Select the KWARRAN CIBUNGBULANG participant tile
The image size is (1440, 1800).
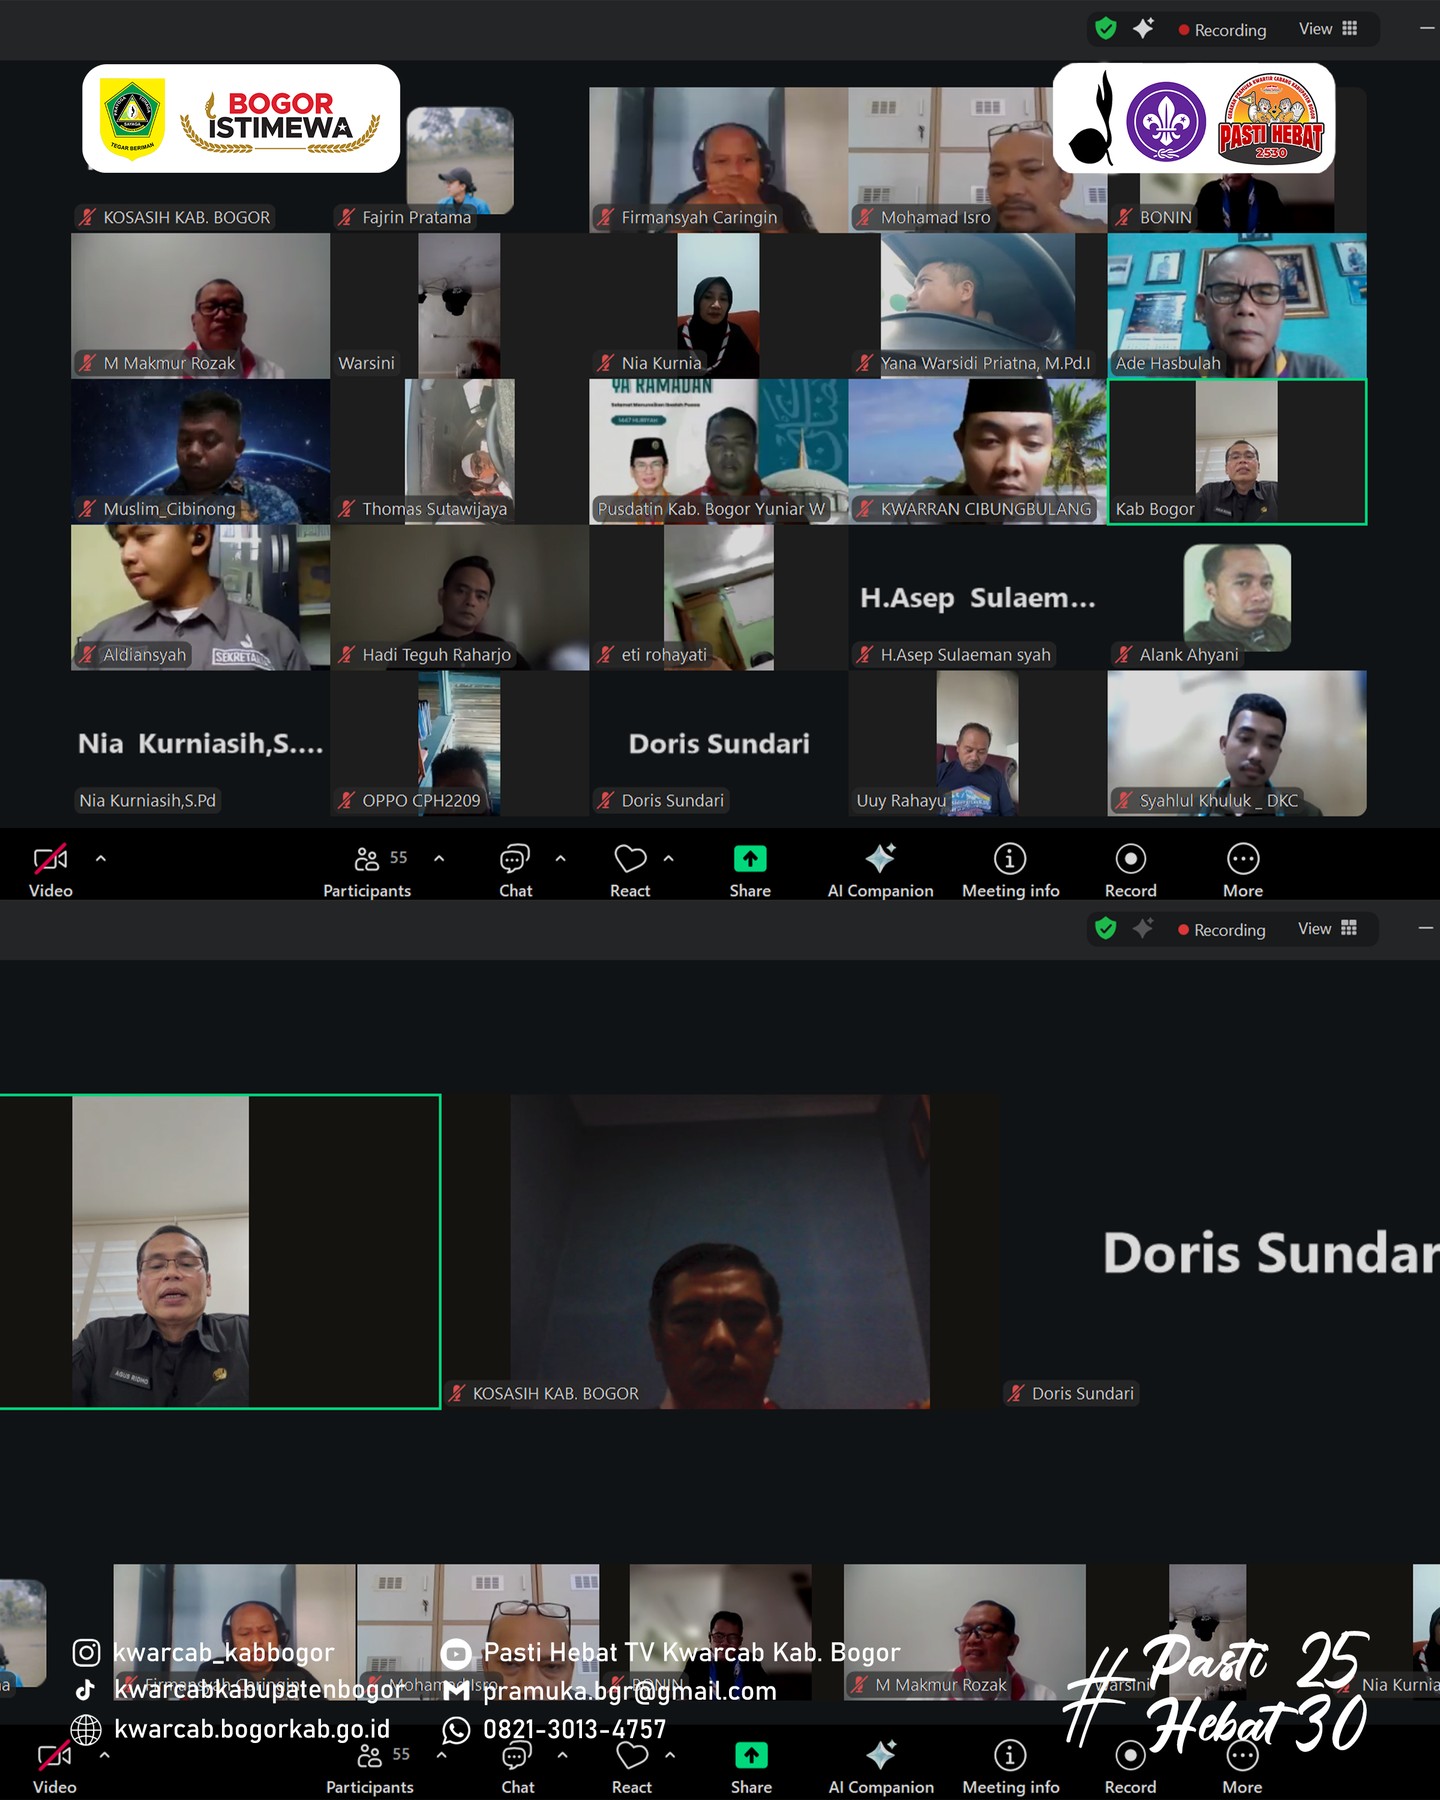pos(977,451)
